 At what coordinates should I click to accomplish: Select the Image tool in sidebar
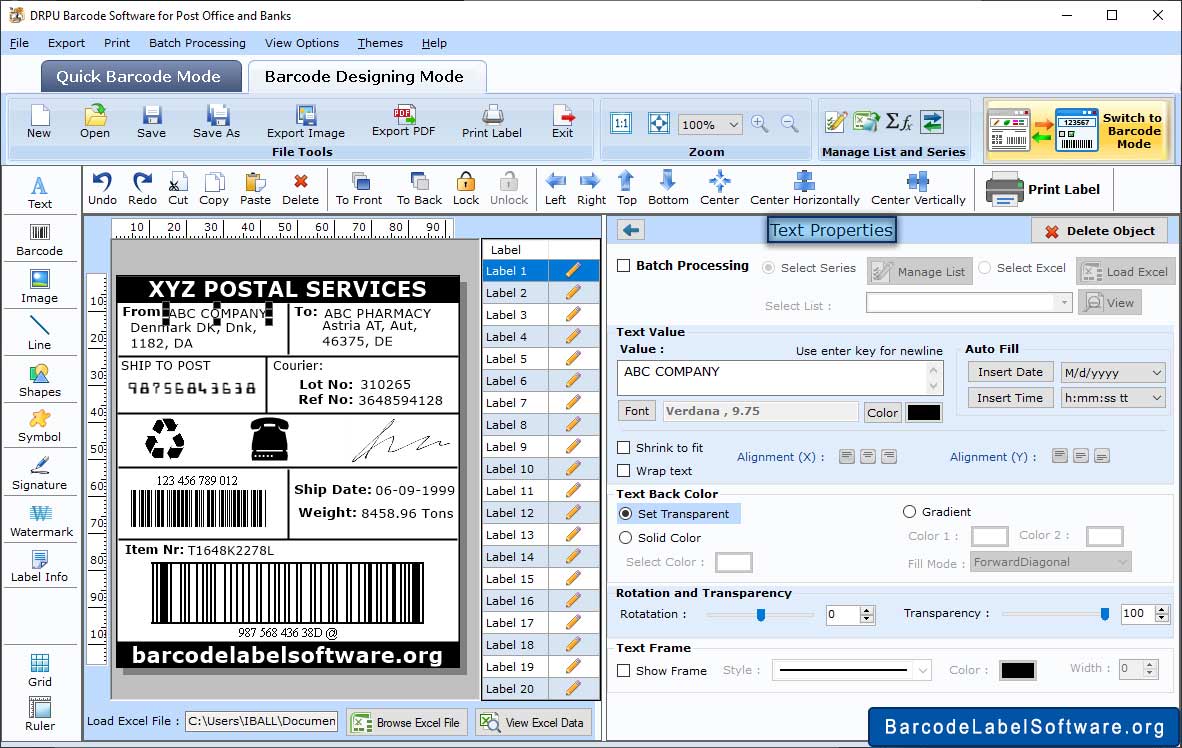pyautogui.click(x=39, y=287)
